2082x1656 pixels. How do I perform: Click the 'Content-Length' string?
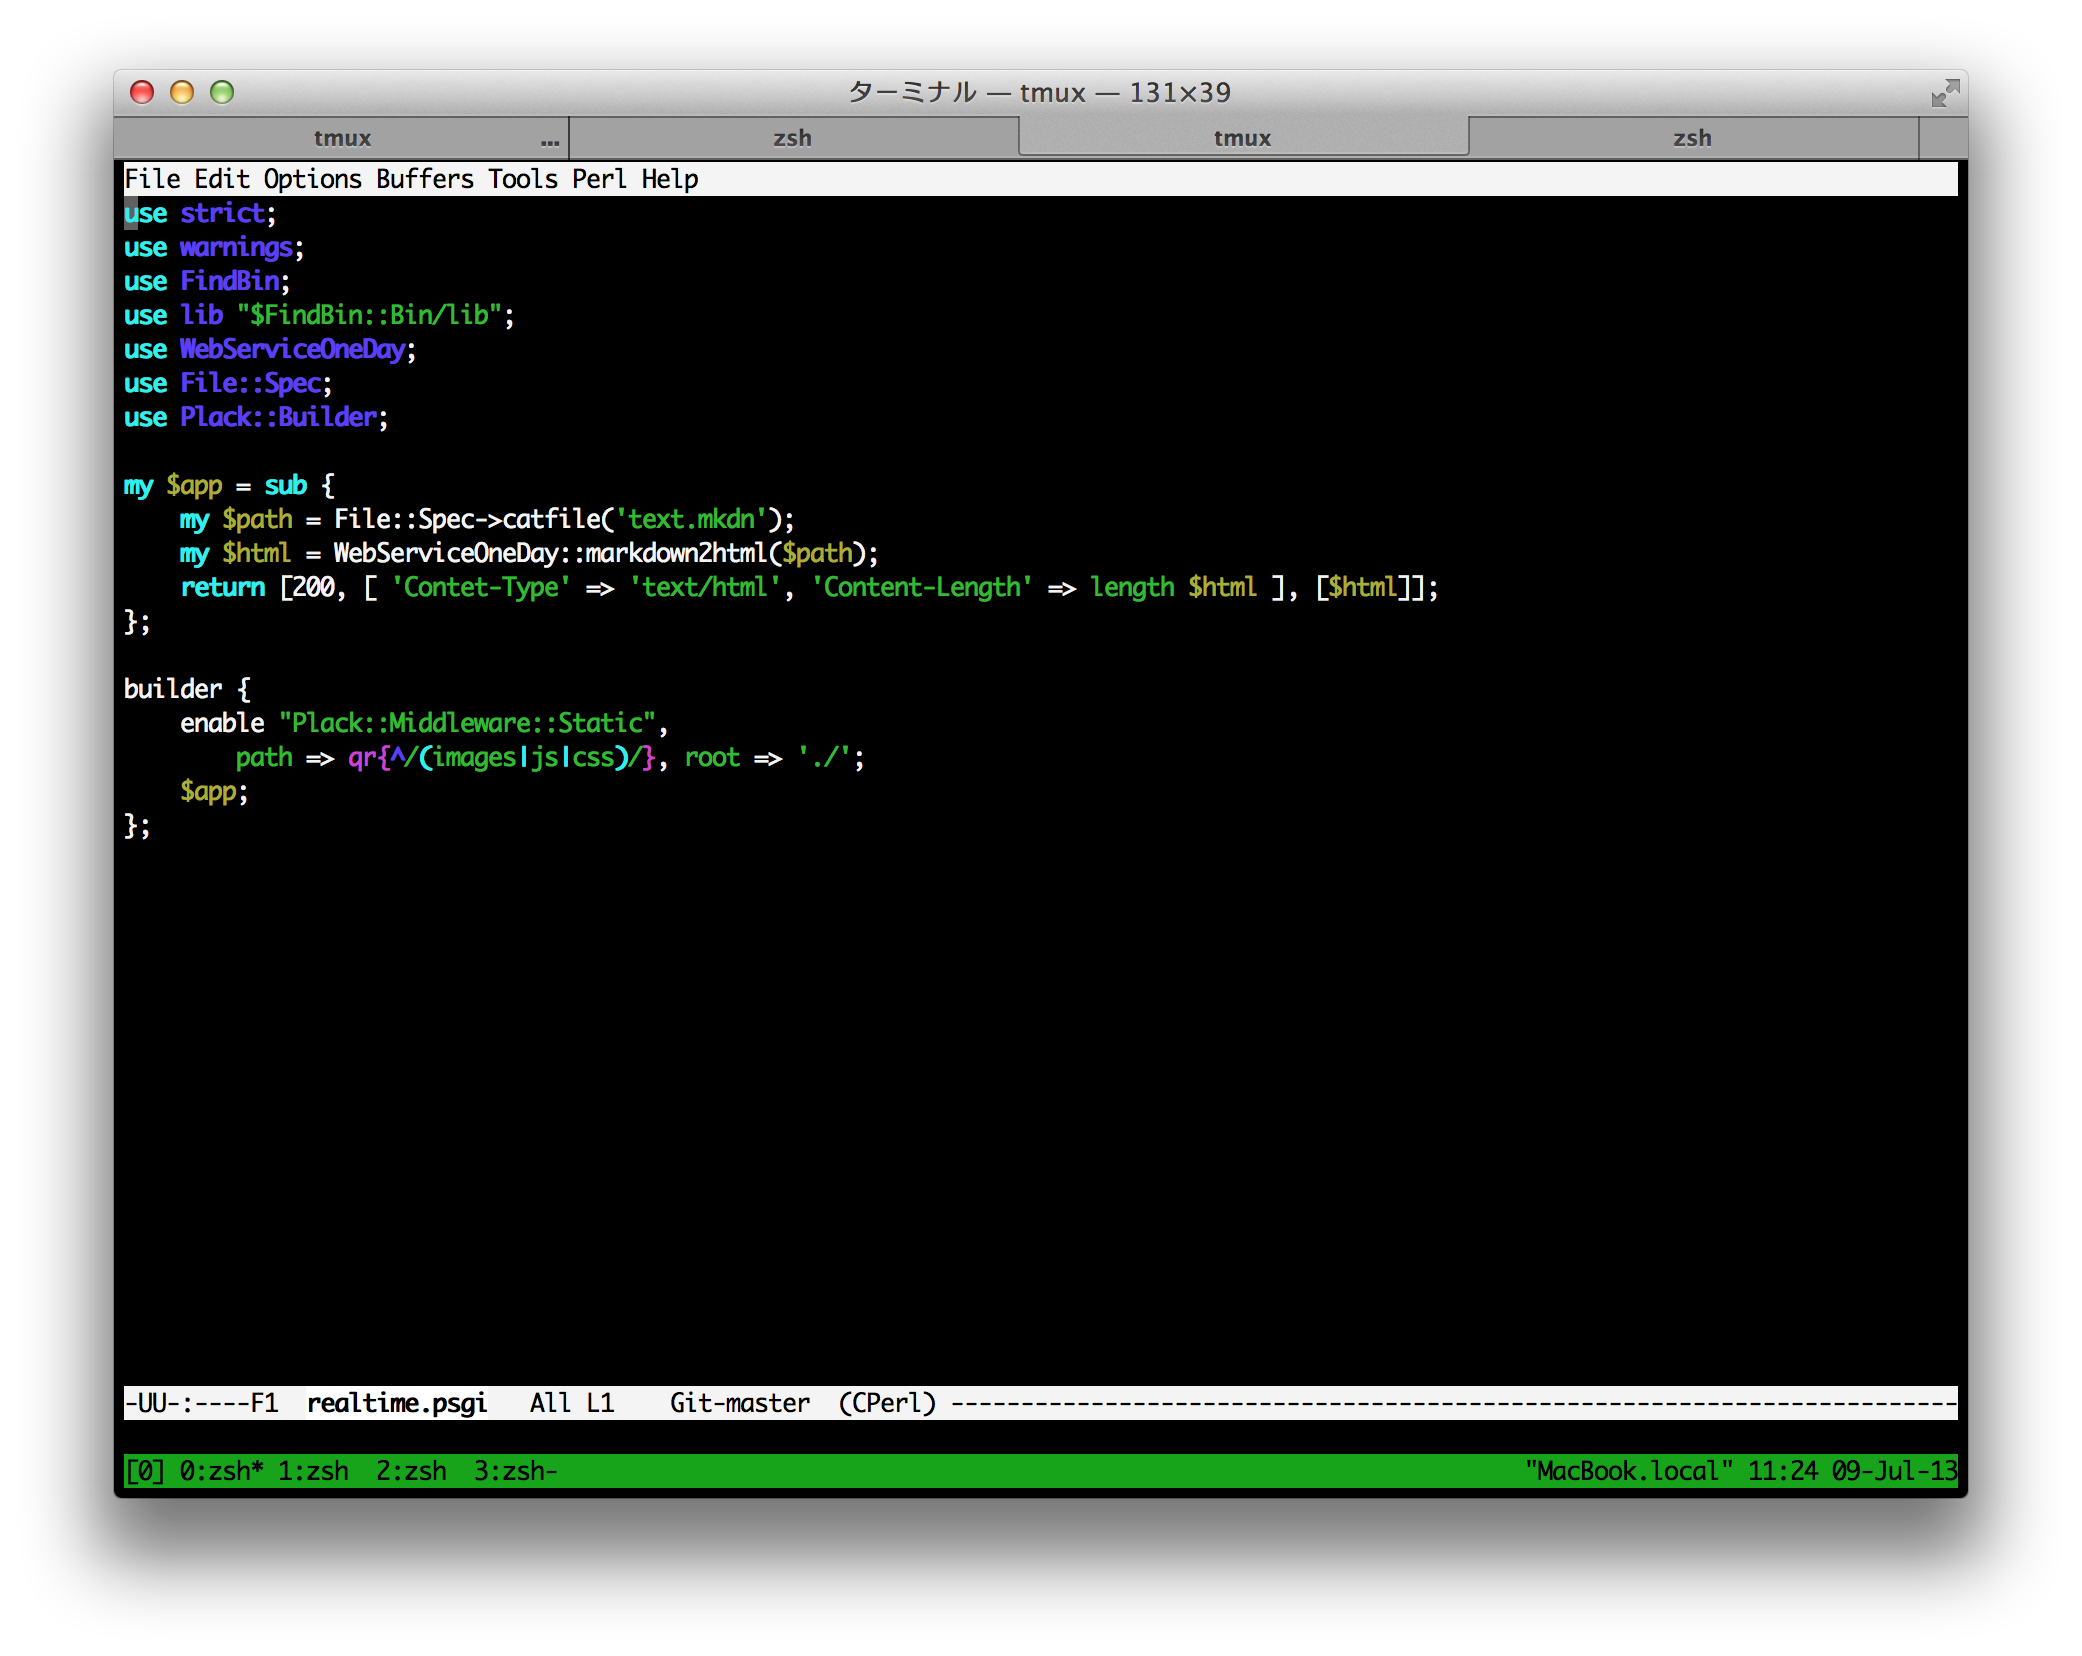922,587
